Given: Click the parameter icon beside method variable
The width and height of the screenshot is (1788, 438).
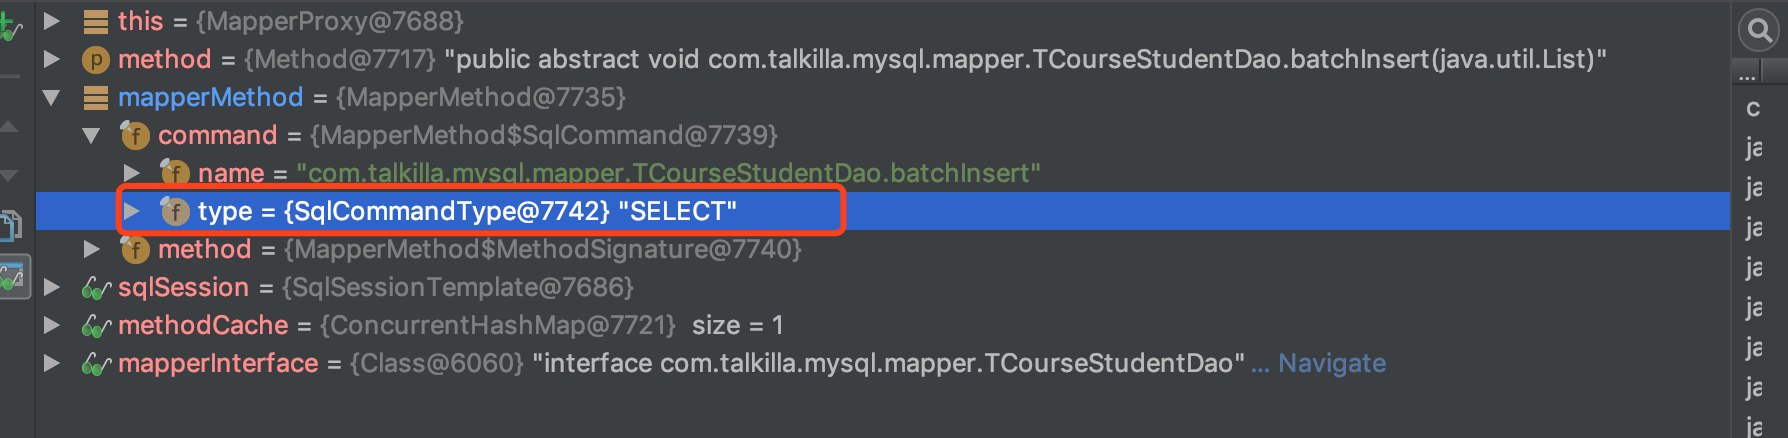Looking at the screenshot, I should coord(95,59).
